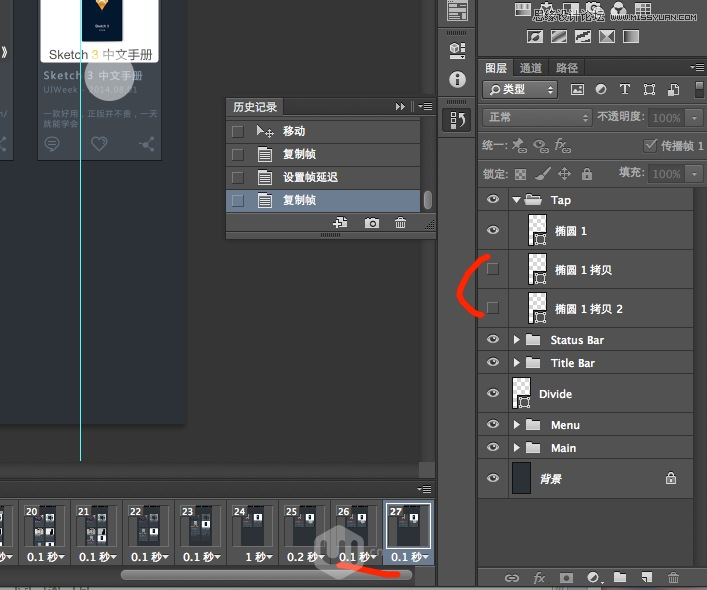Open the Info panel icon in dock
The width and height of the screenshot is (707, 590).
pos(457,79)
